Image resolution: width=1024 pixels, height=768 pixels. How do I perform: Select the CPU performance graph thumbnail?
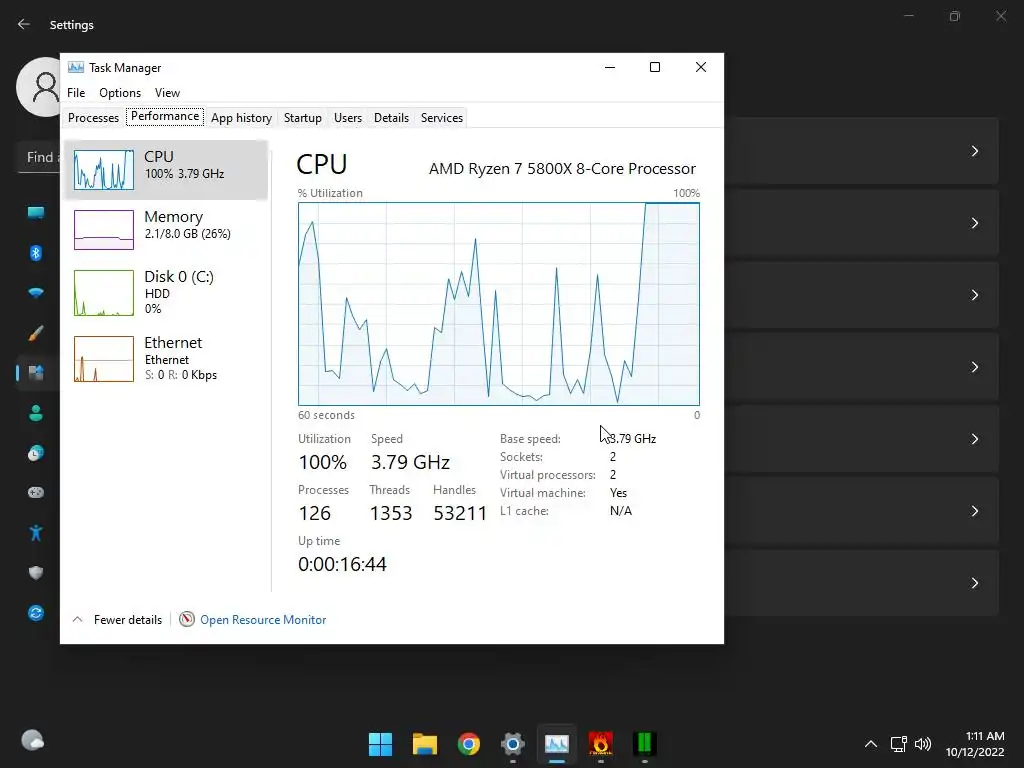click(104, 170)
